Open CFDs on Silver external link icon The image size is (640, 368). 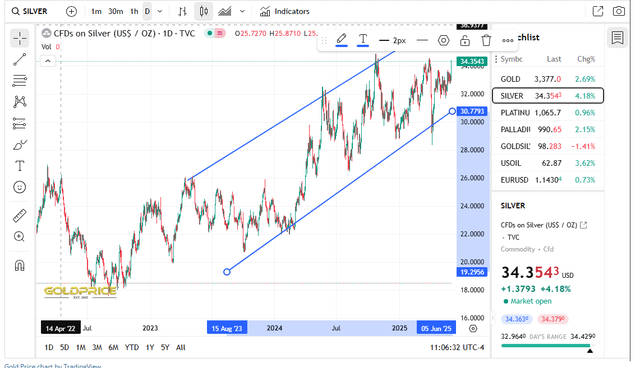(583, 225)
